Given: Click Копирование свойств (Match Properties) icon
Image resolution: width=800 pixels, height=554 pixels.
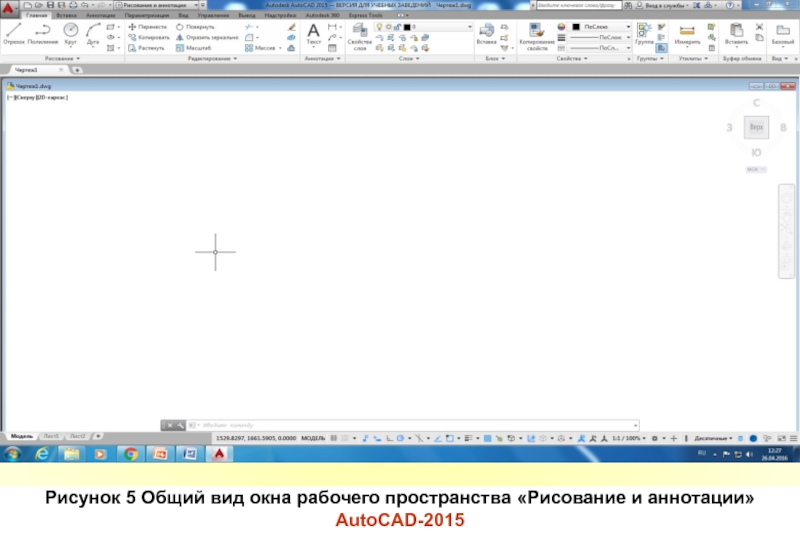Looking at the screenshot, I should coord(537,34).
